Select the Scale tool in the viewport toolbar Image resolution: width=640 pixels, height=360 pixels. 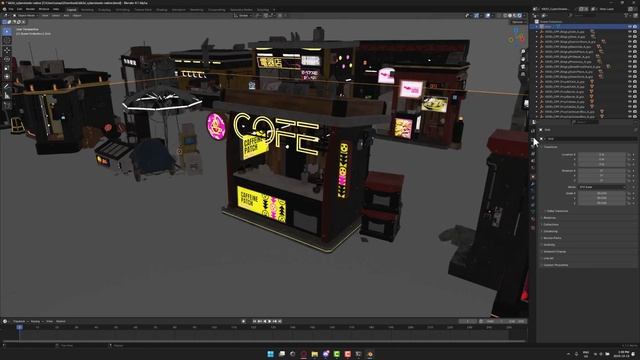(x=7, y=68)
